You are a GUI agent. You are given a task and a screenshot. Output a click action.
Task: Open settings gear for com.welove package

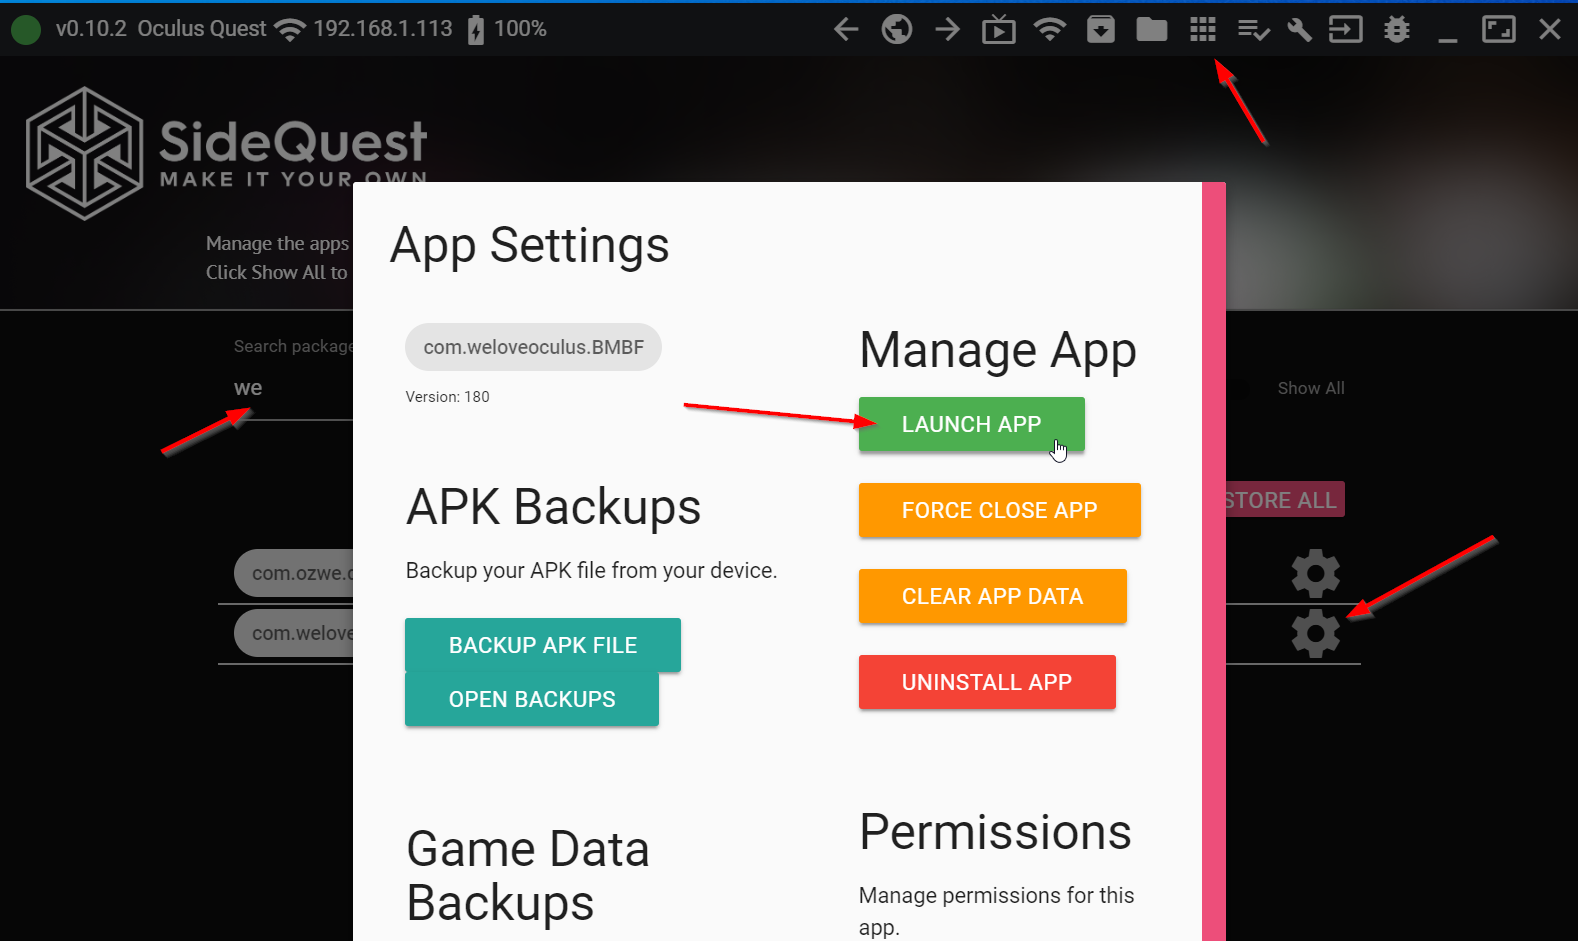[1315, 634]
